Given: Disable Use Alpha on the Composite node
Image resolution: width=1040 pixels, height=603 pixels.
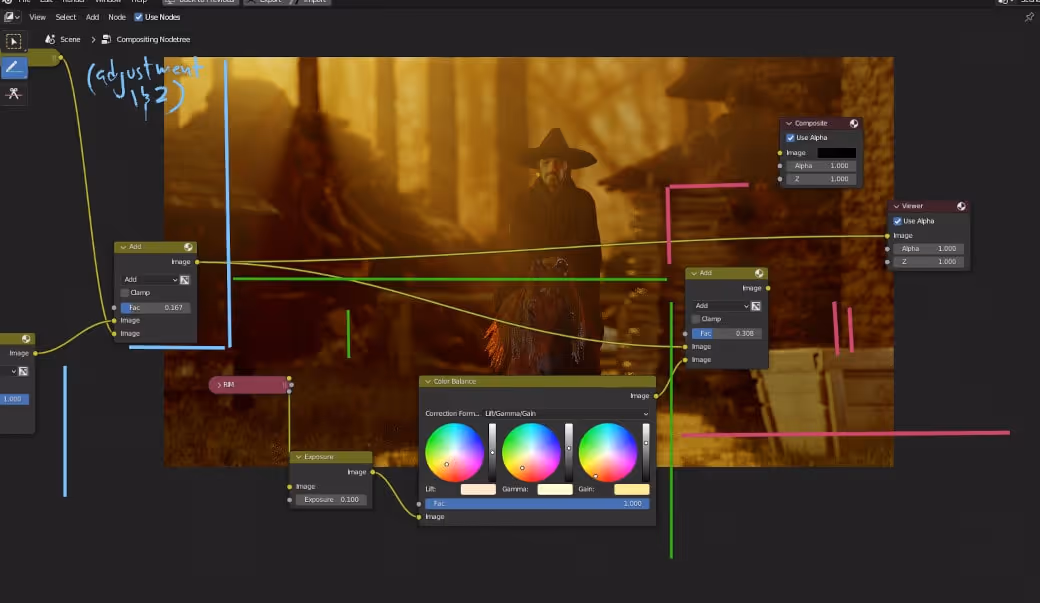Looking at the screenshot, I should (x=790, y=137).
